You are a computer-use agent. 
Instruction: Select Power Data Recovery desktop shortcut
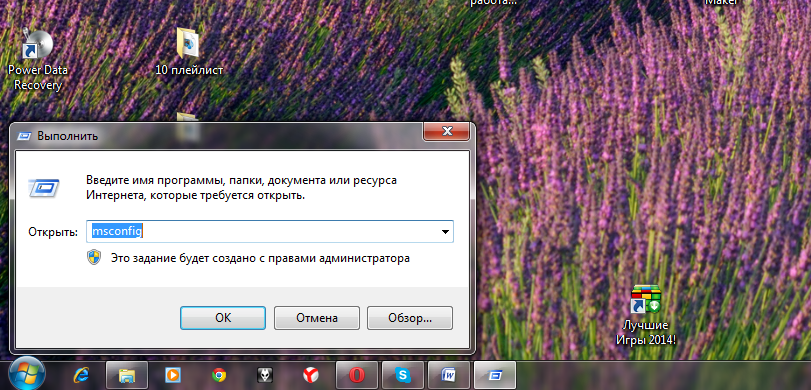point(37,59)
